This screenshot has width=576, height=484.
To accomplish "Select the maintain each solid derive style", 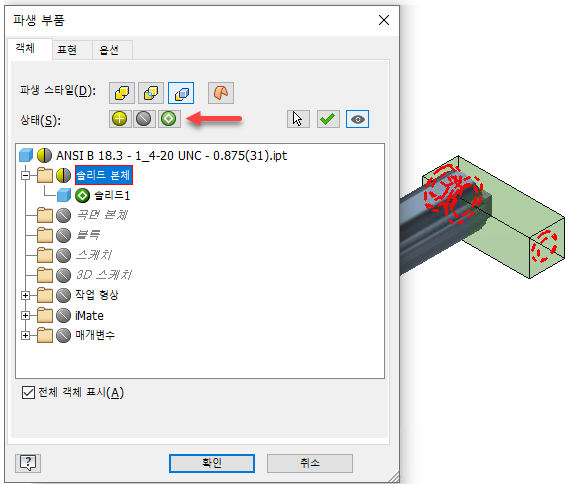I will click(181, 93).
